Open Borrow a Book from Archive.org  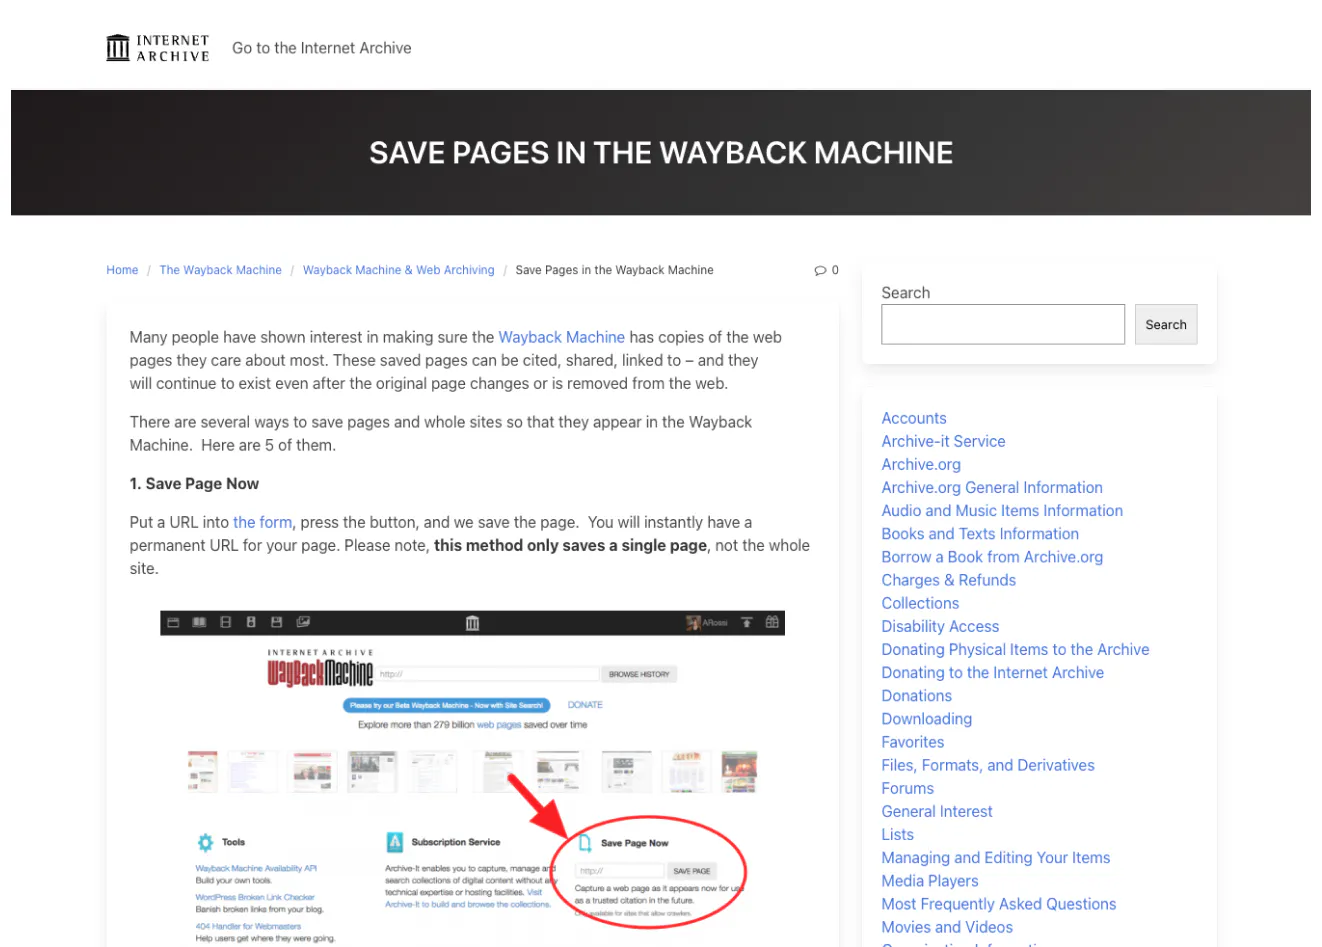pos(992,557)
